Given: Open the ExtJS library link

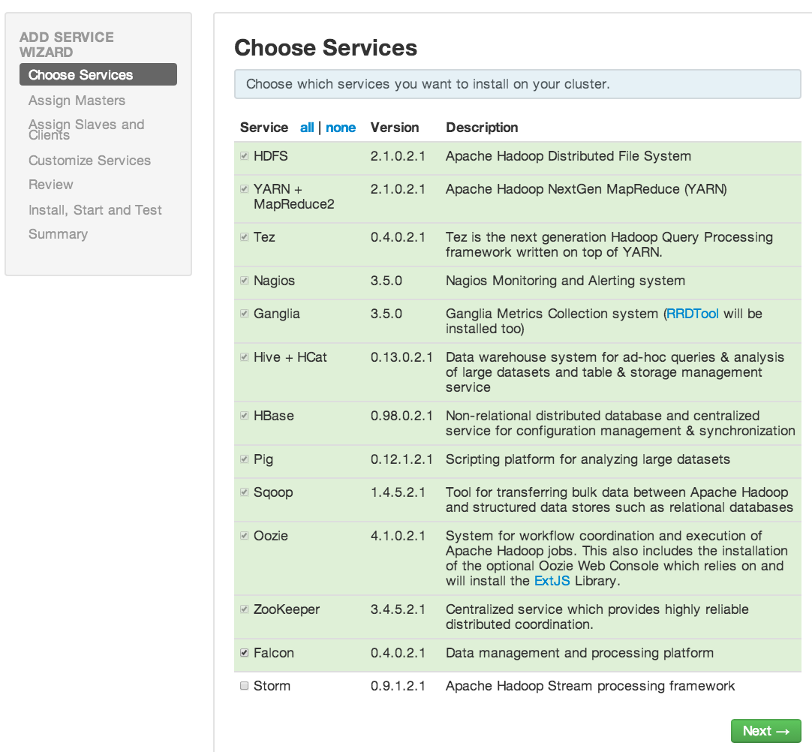Looking at the screenshot, I should point(552,581).
